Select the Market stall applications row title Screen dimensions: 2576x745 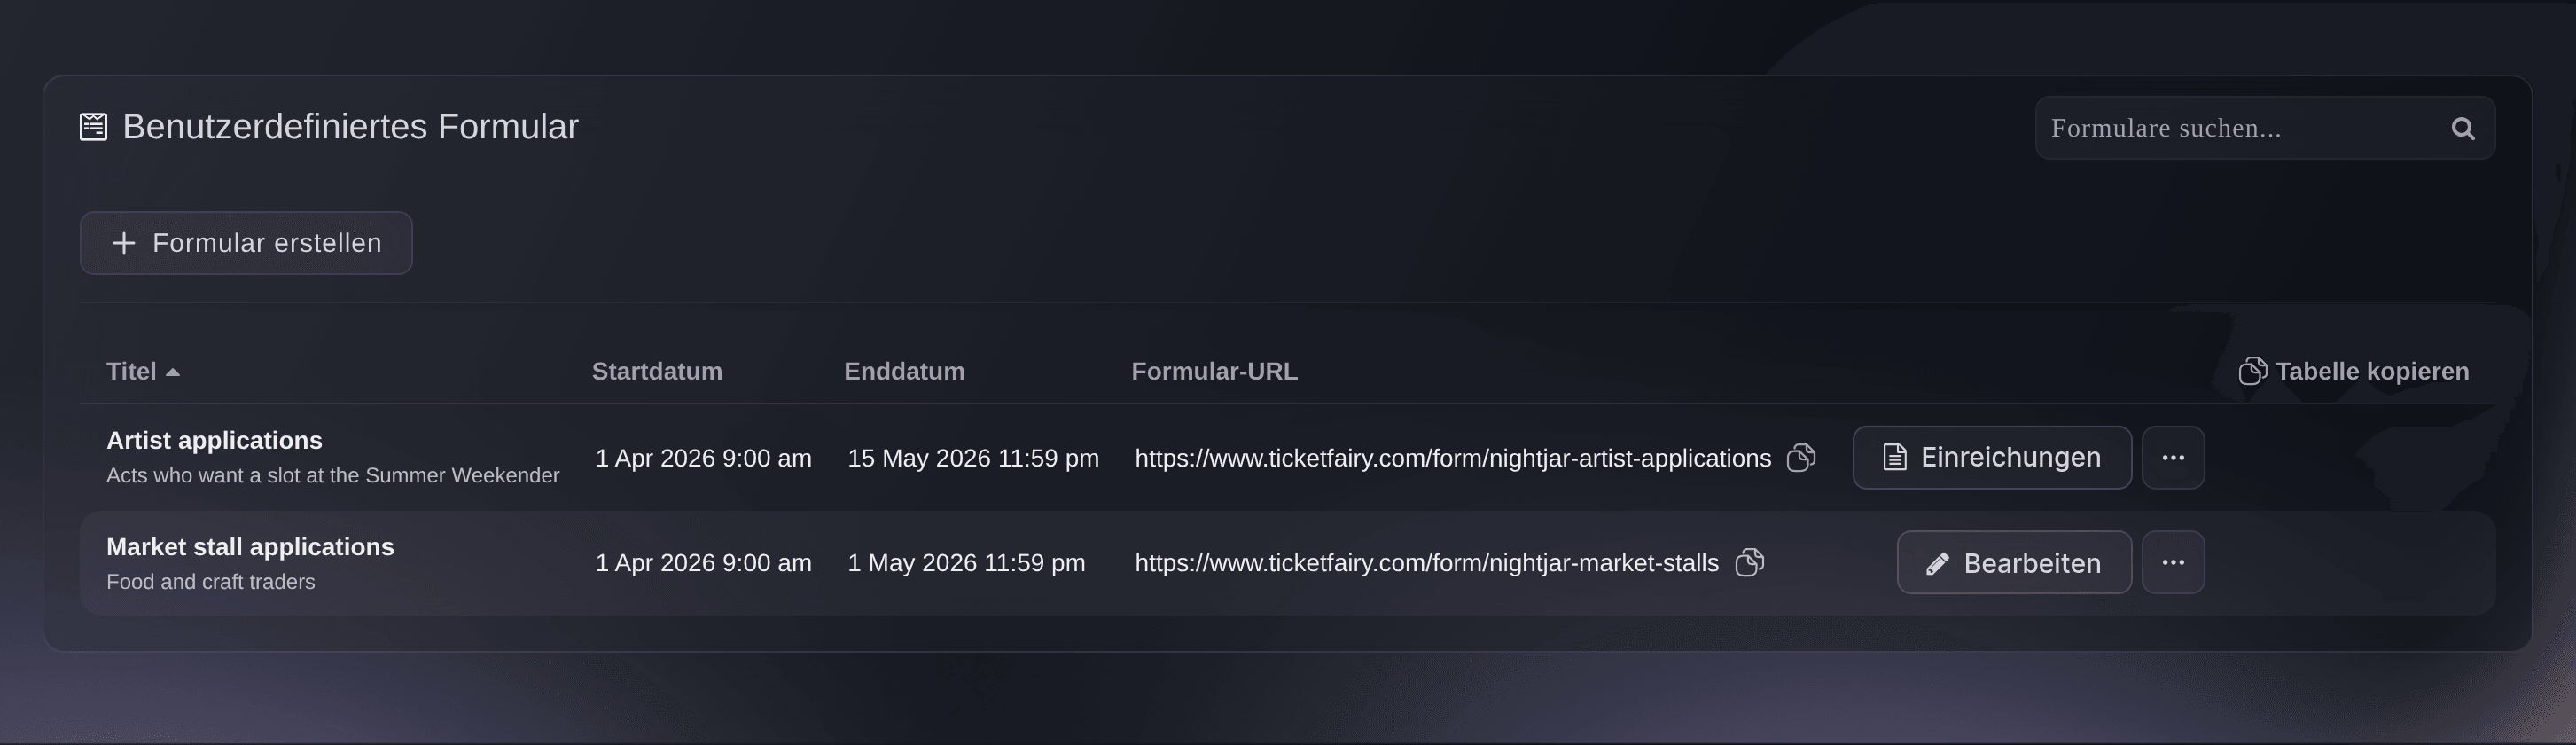250,547
